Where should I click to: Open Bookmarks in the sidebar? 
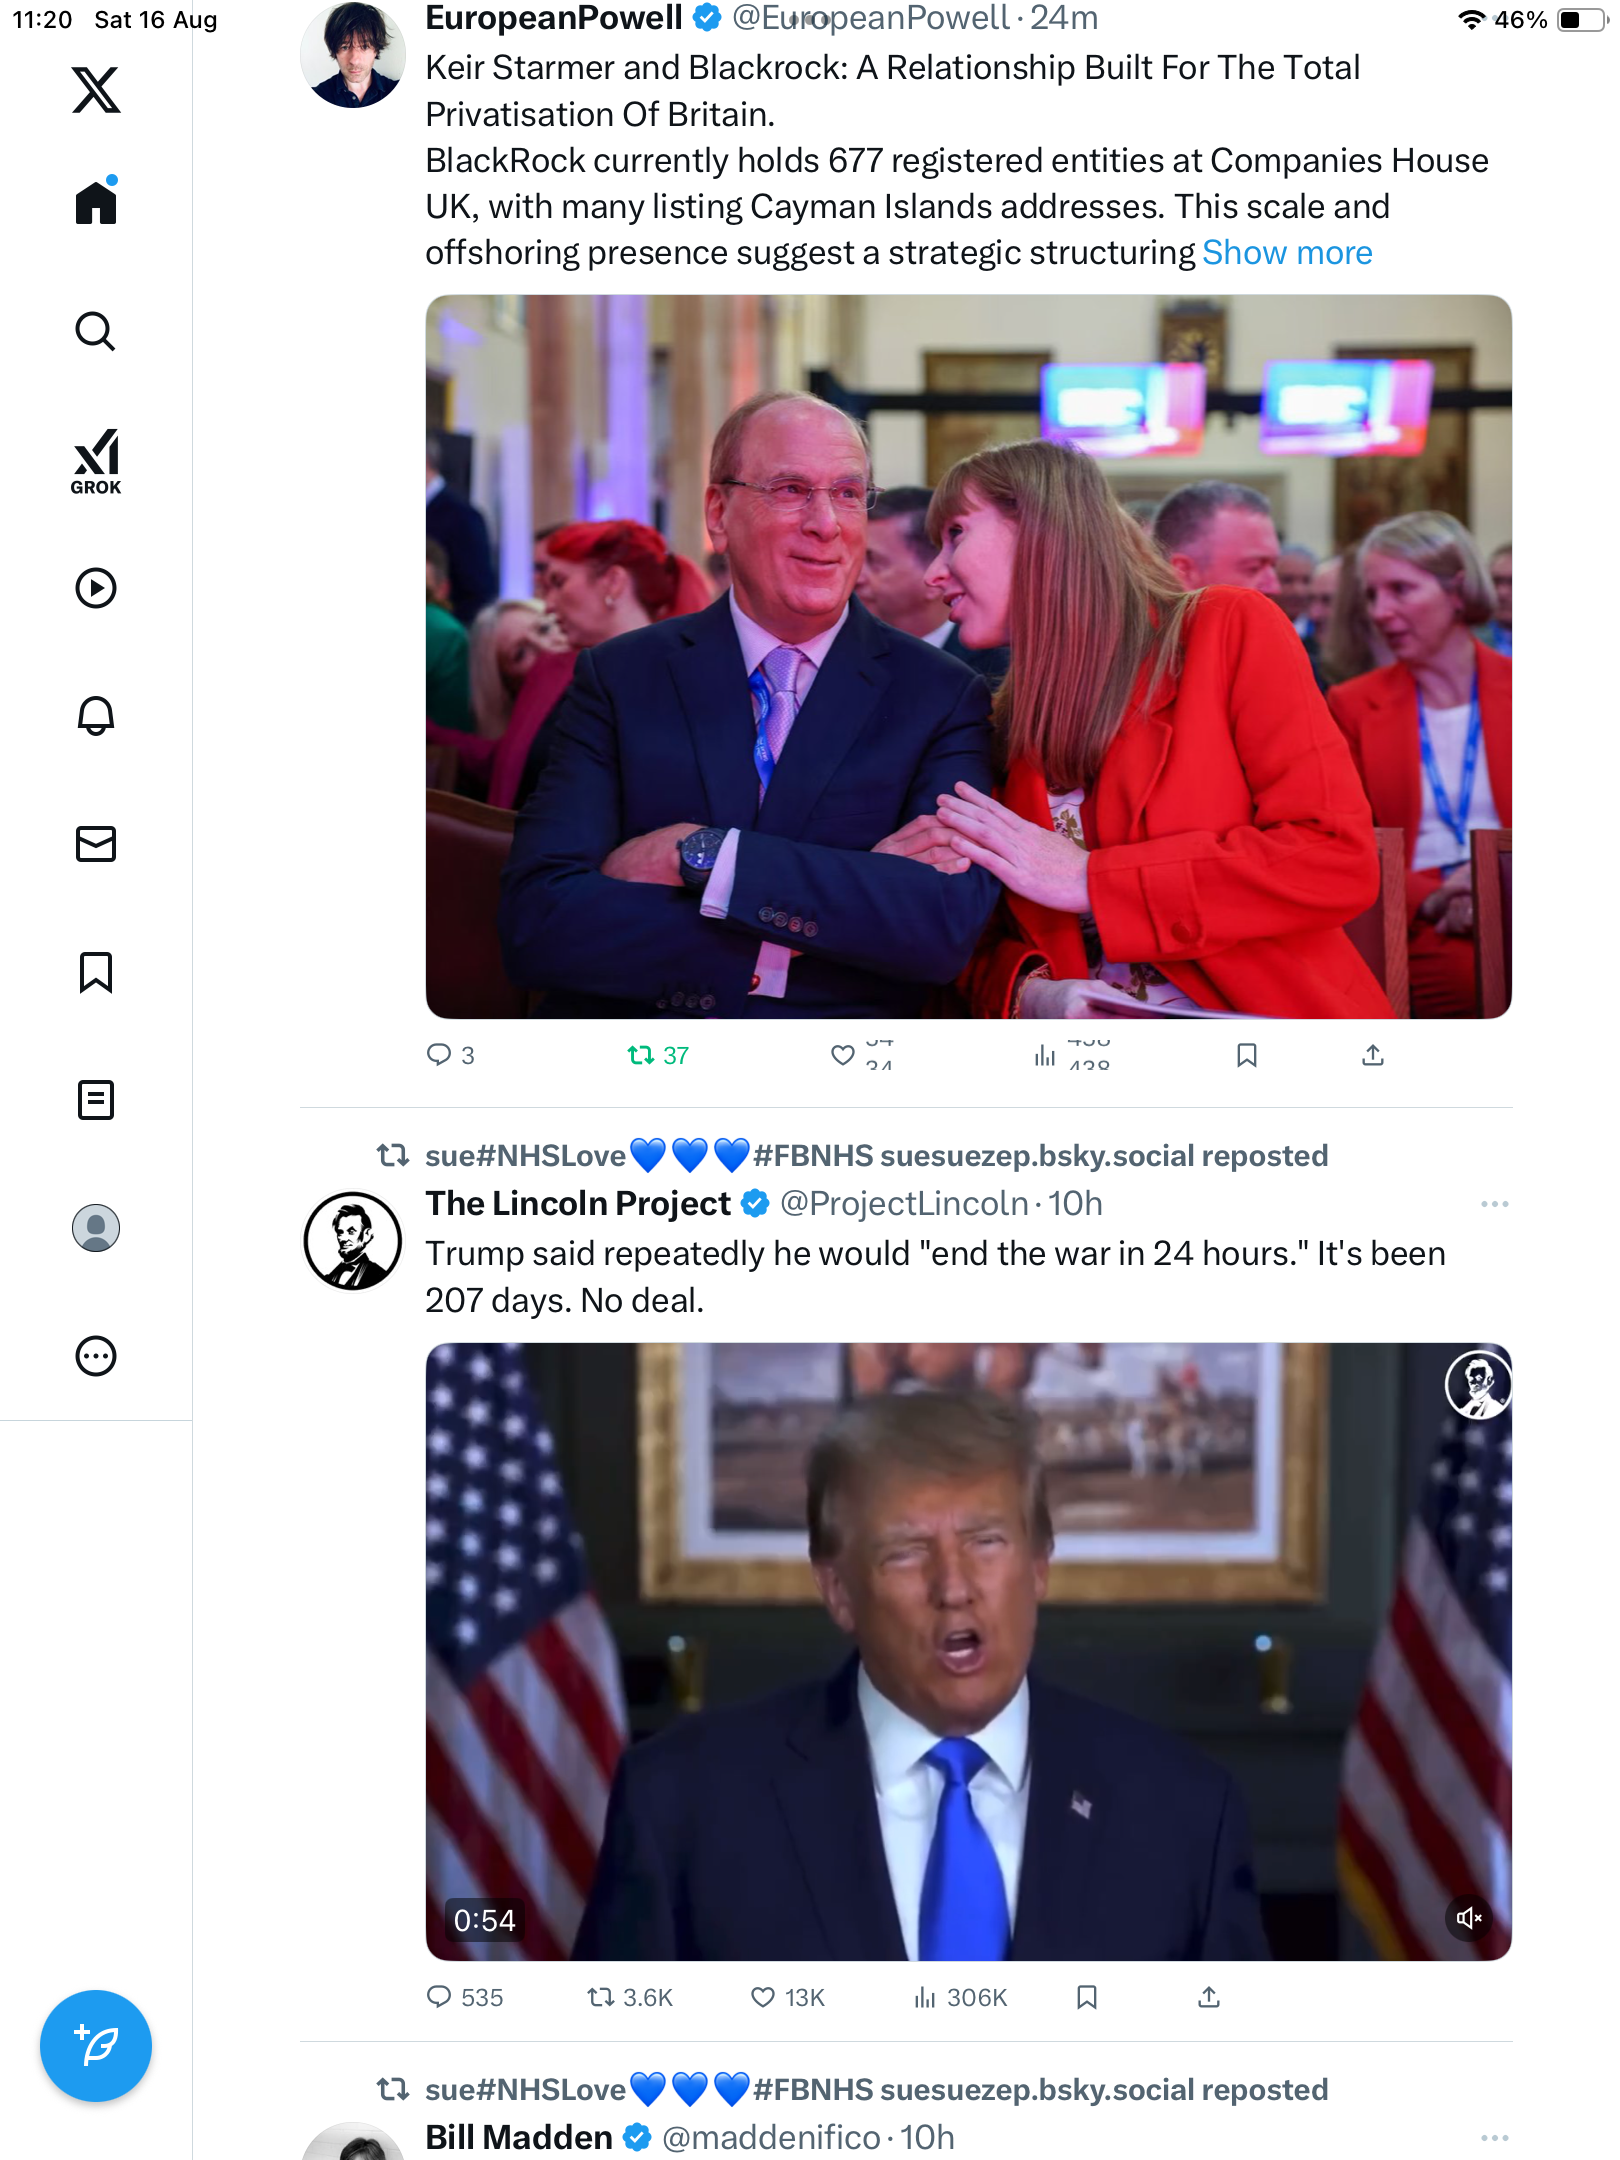click(96, 972)
